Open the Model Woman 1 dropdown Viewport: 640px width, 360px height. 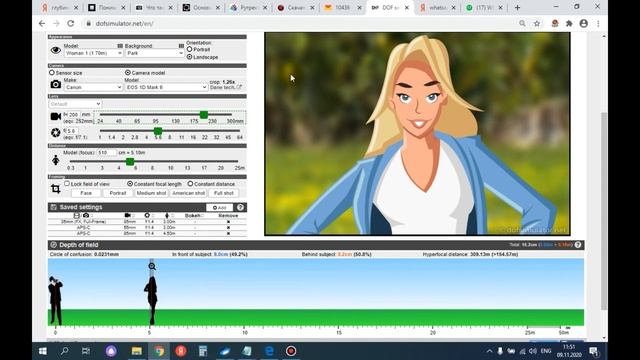(93, 53)
